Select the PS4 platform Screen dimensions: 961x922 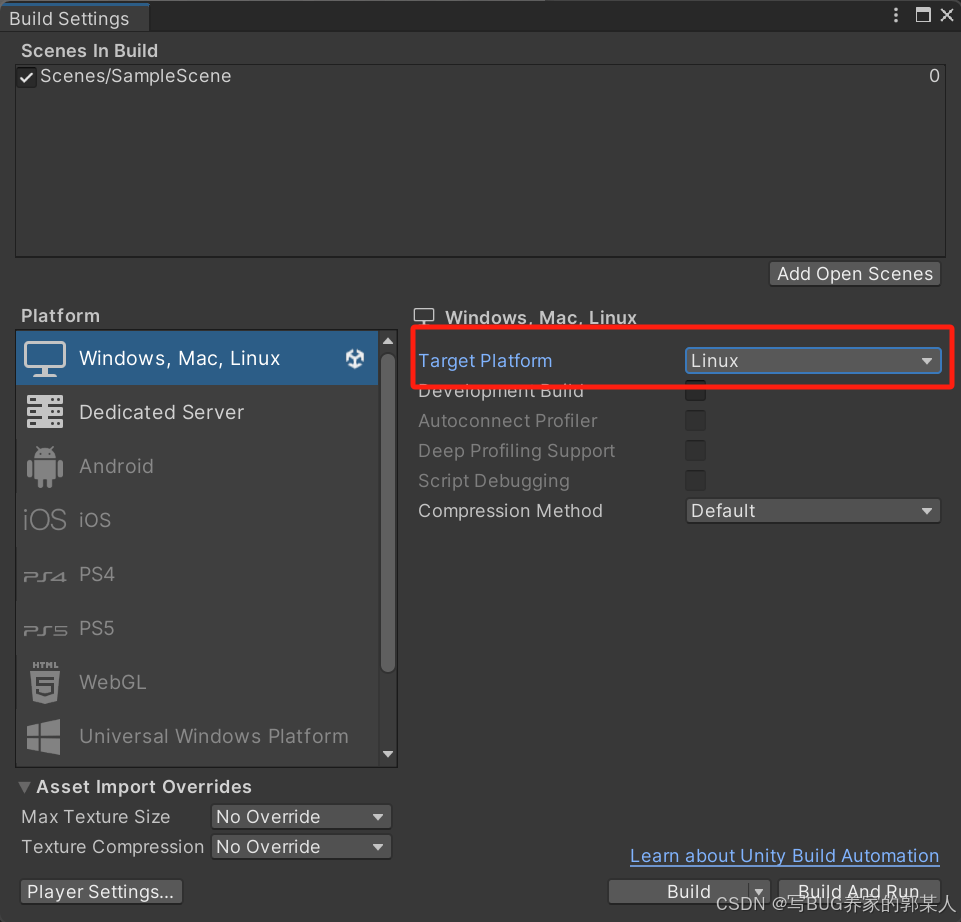tap(197, 574)
